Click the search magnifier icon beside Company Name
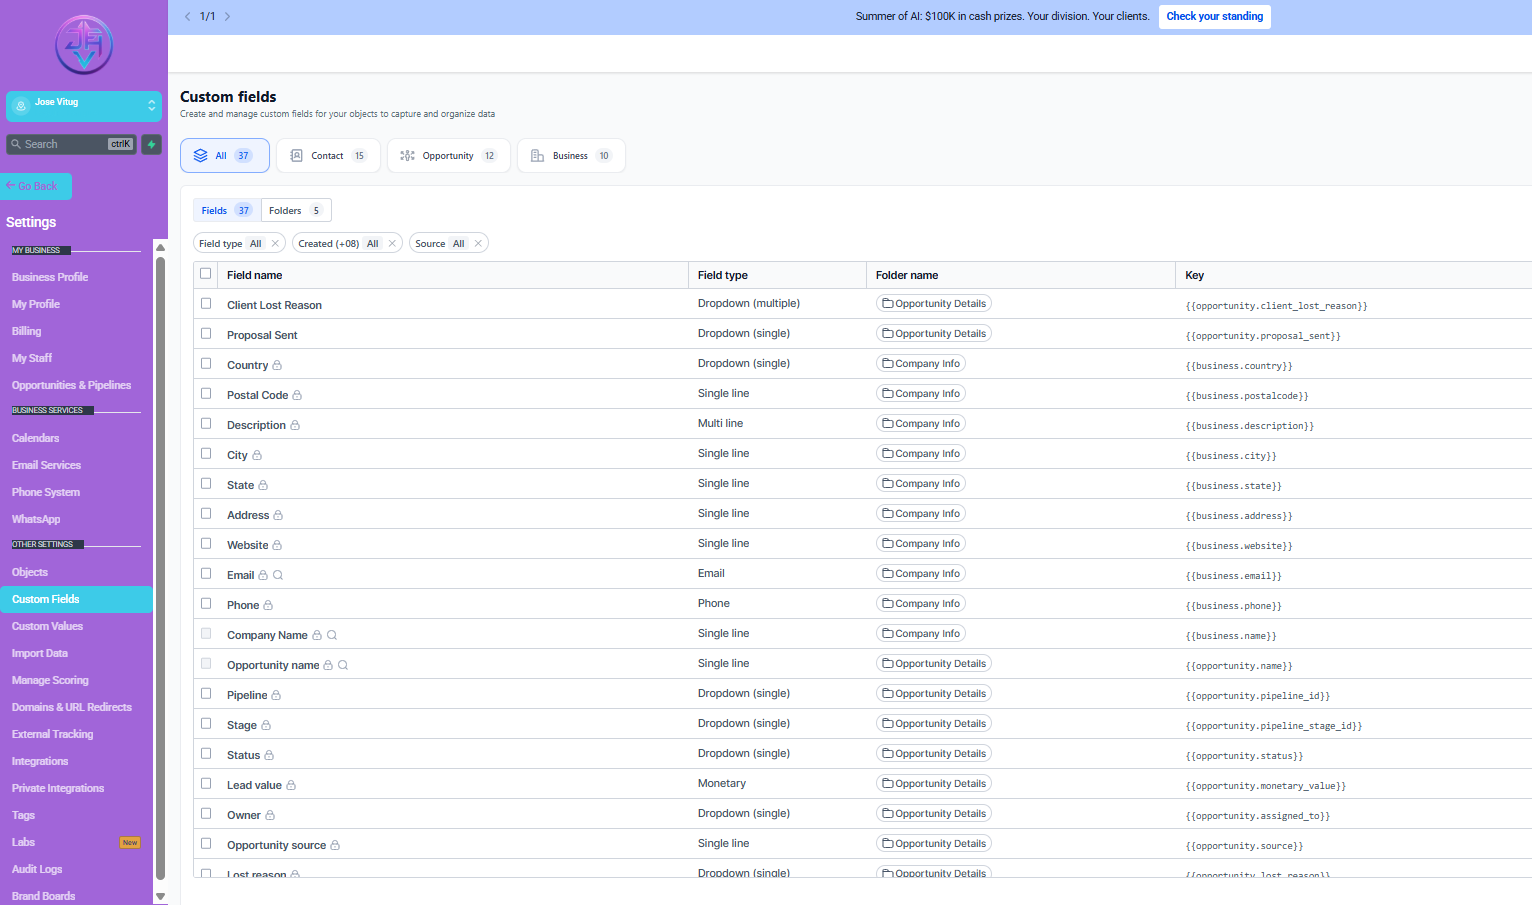1532x905 pixels. (x=332, y=635)
